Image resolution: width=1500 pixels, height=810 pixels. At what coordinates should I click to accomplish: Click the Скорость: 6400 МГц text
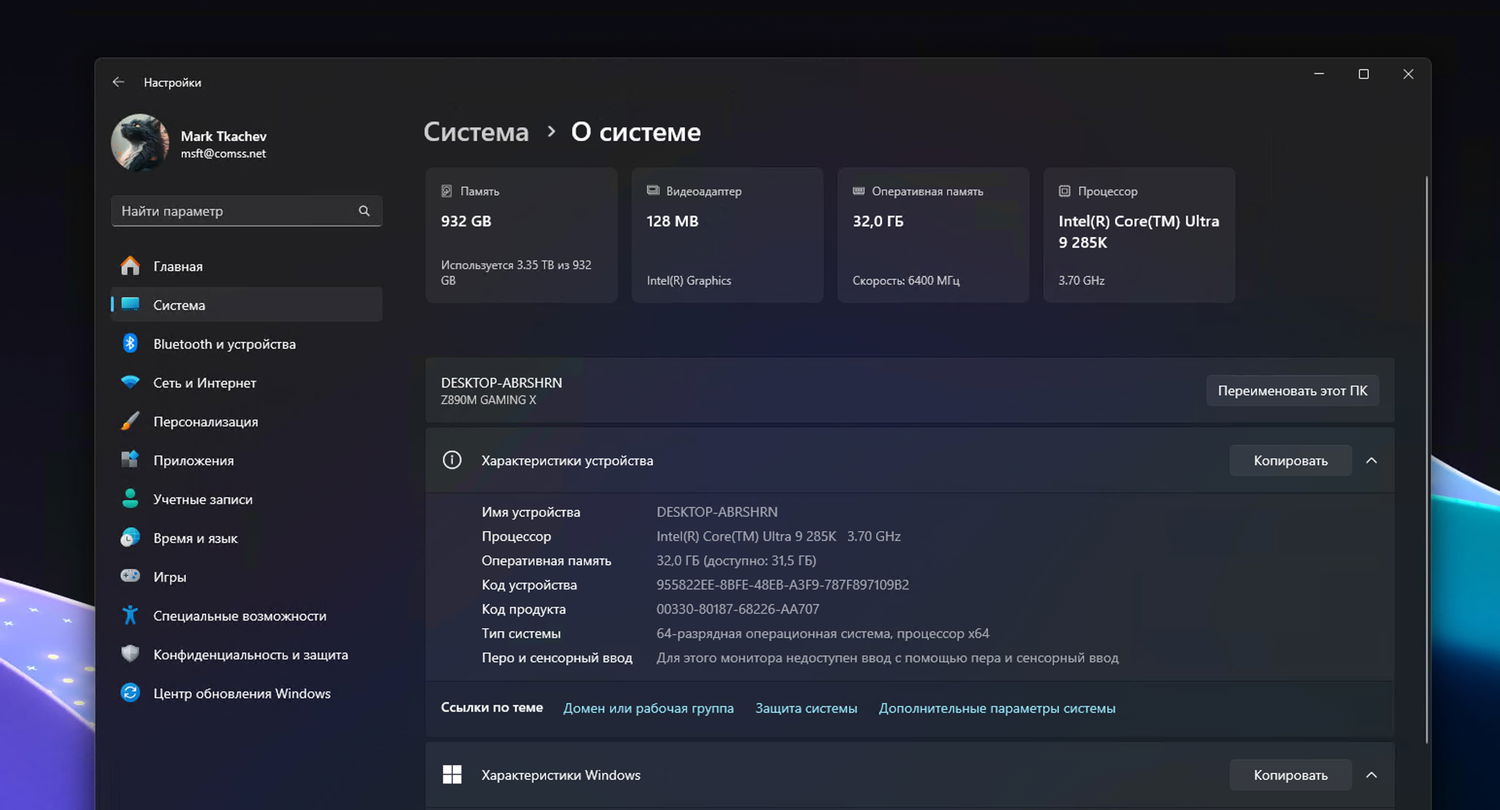pos(908,281)
